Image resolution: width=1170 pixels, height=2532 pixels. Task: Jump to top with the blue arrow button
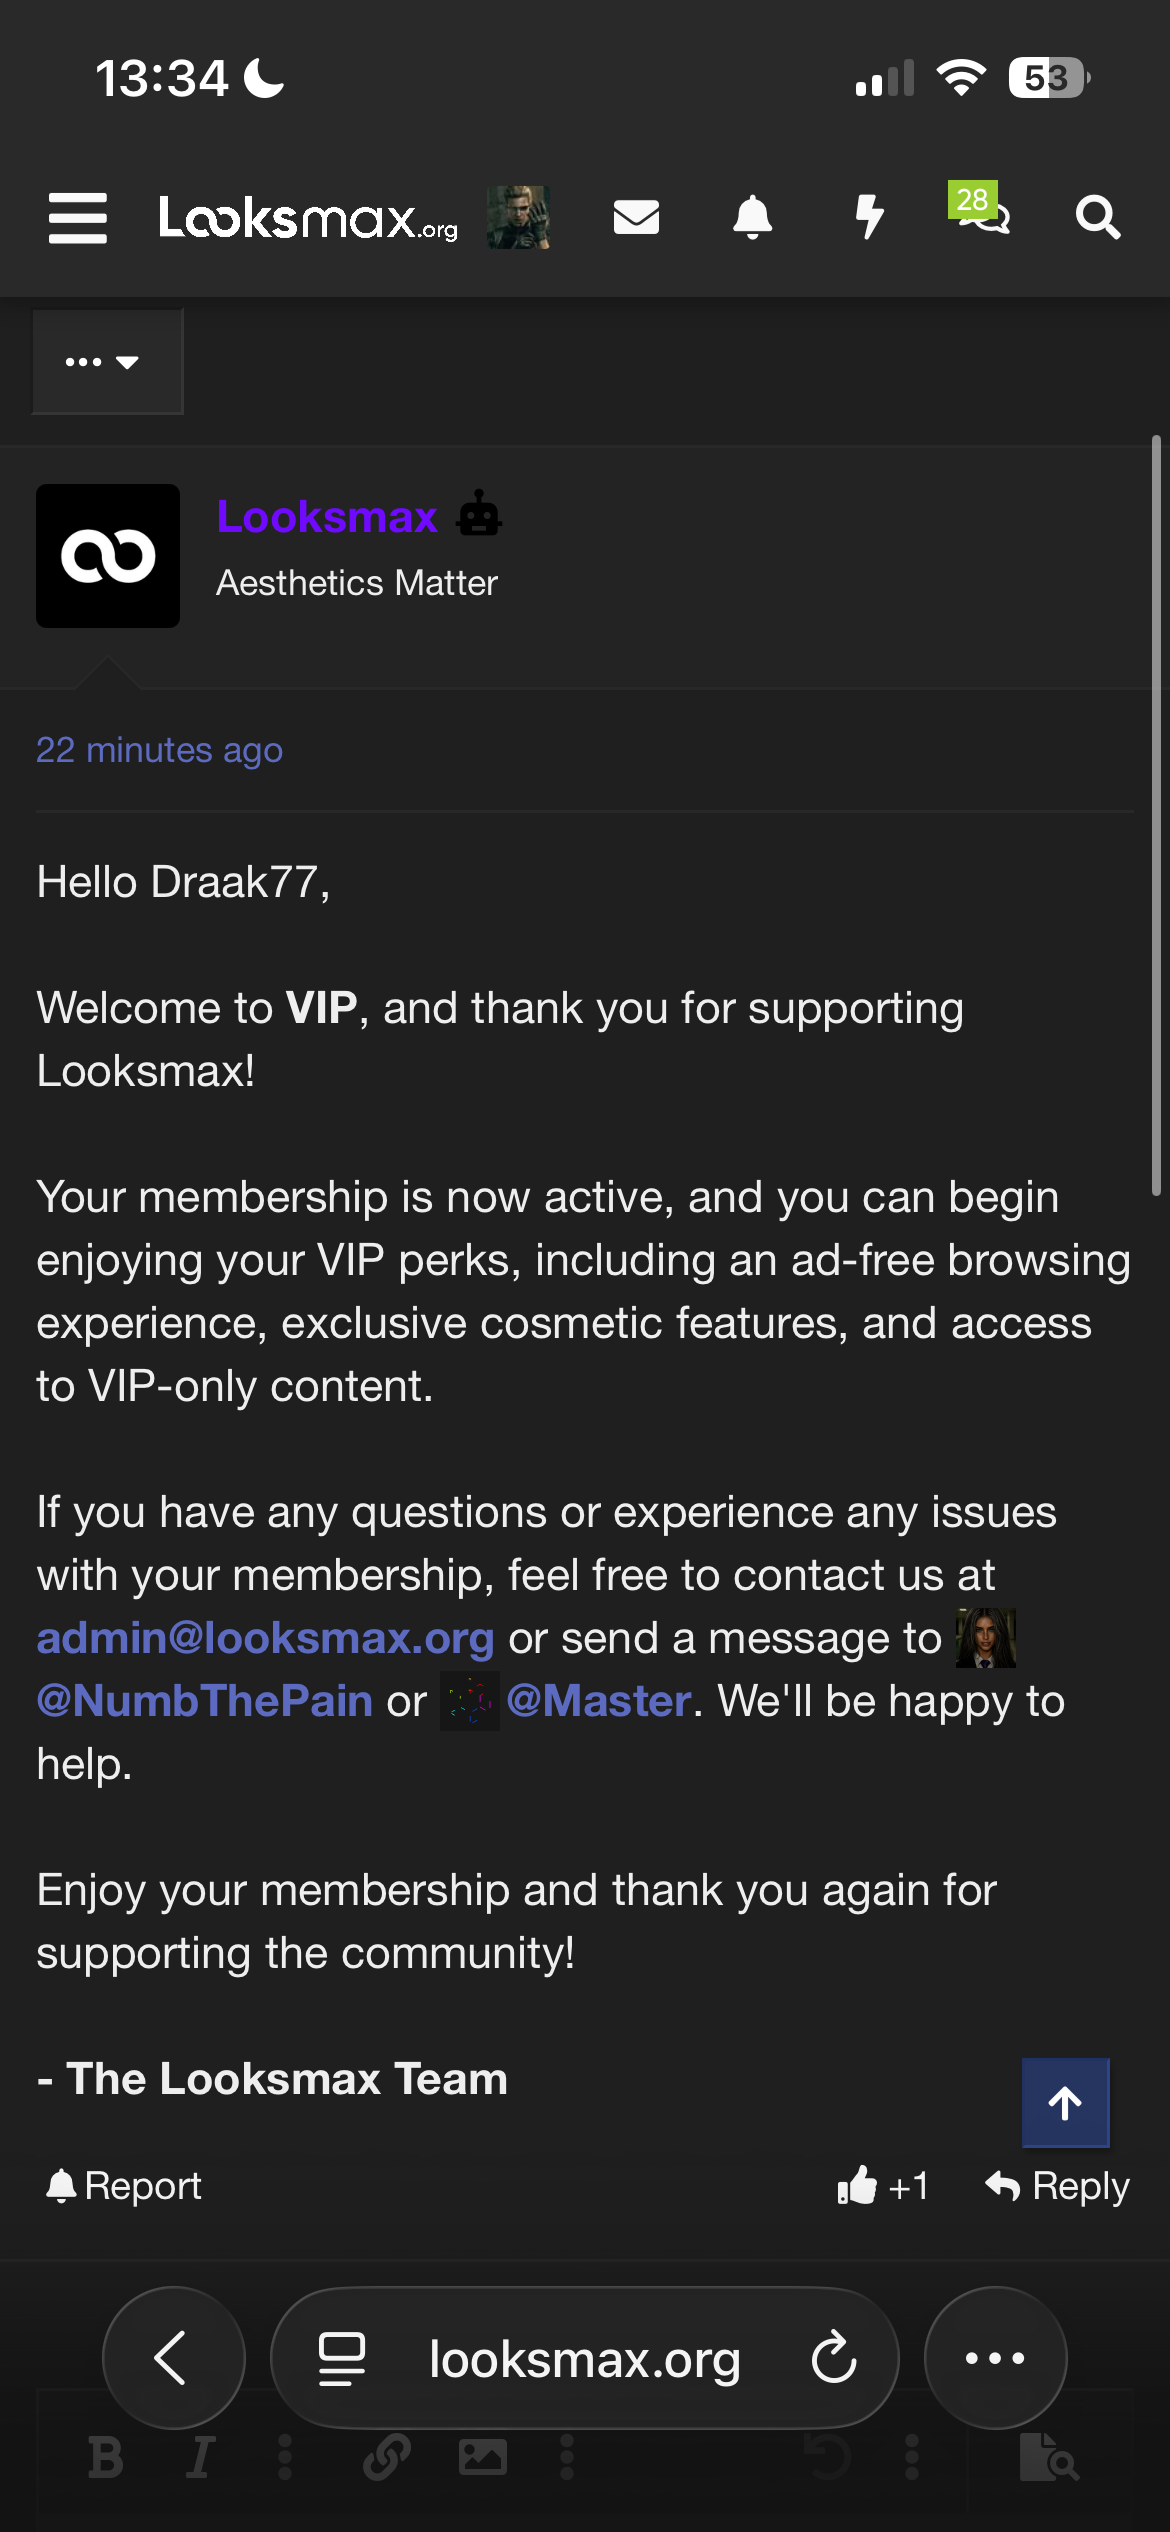coord(1065,2103)
